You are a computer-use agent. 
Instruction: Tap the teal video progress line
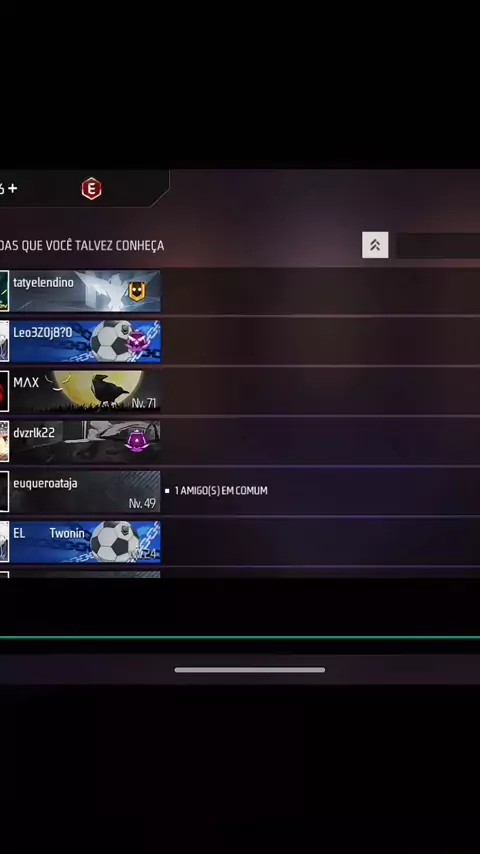tap(240, 637)
